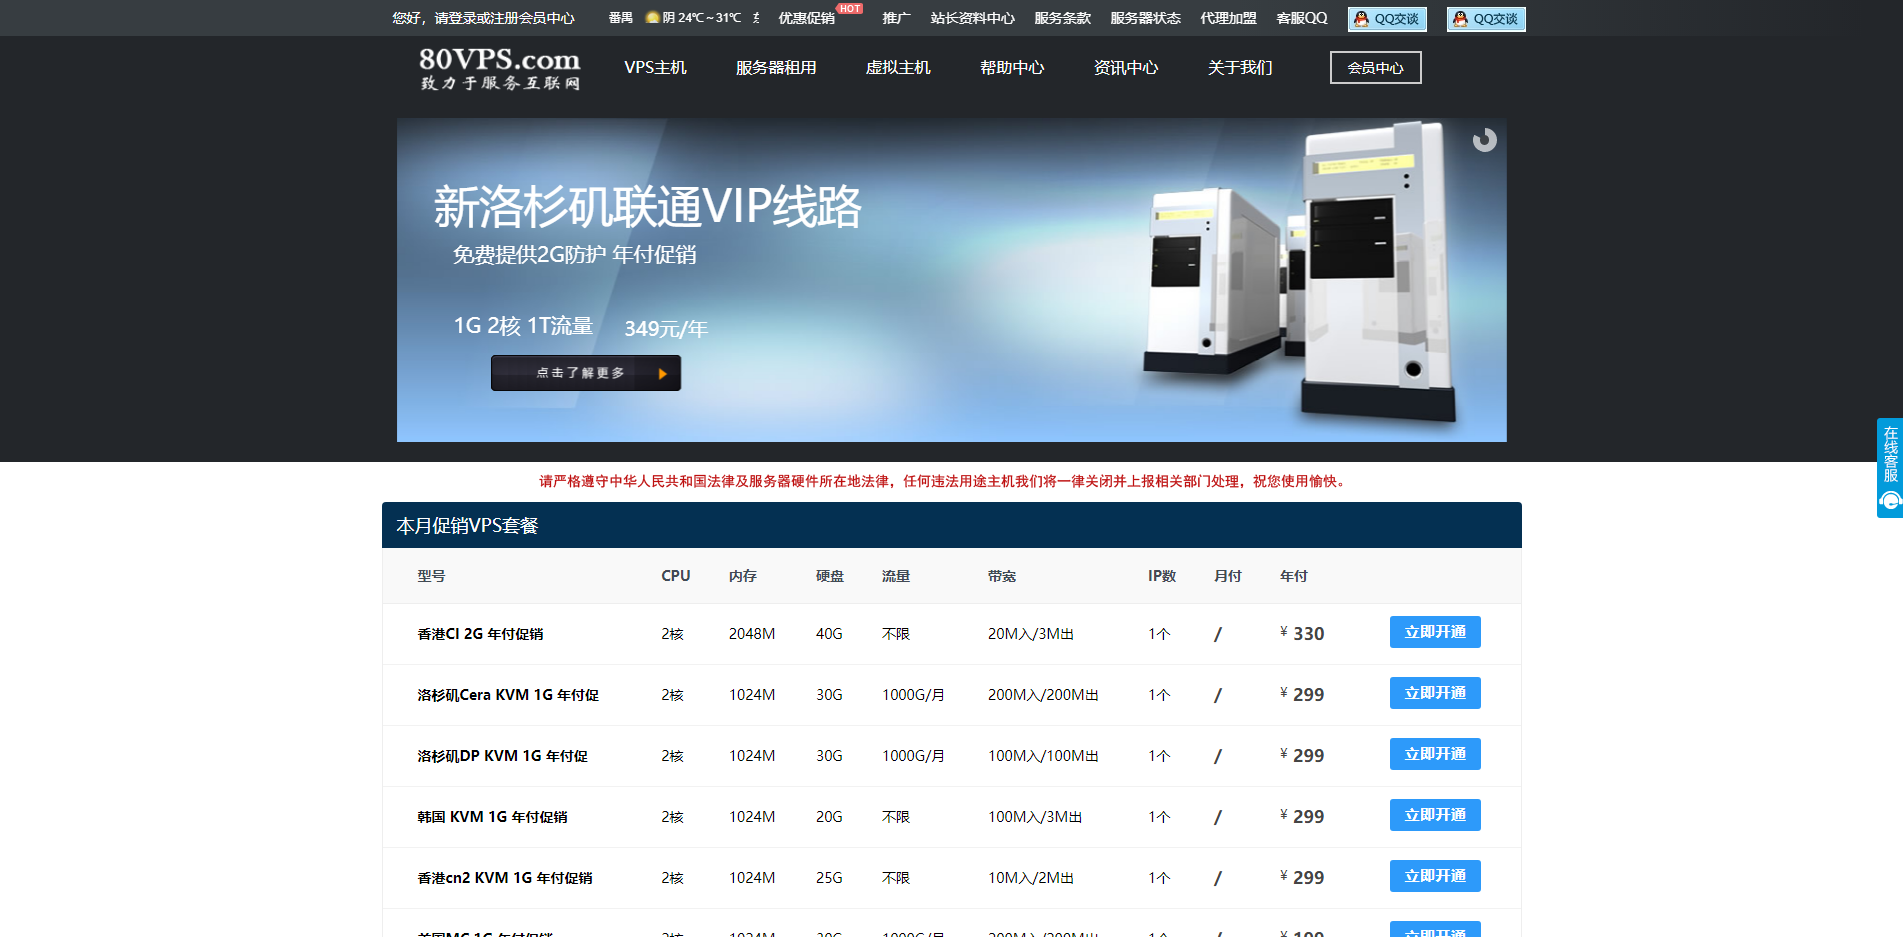Click 立即开通 for 韩国 KVM plan
This screenshot has width=1903, height=937.
(1435, 815)
